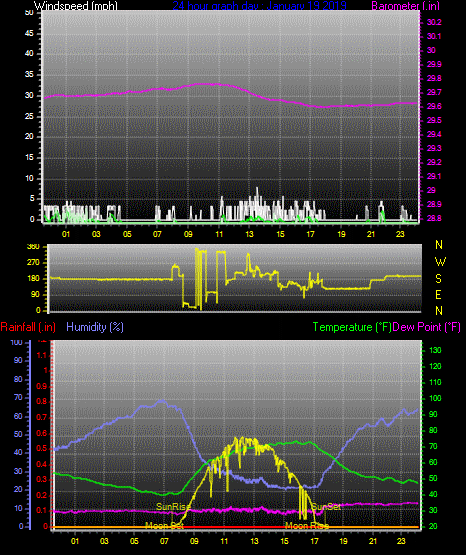Click '1.1' on the rainfall axis
Viewport: 466px width, 555px height.
(42, 355)
